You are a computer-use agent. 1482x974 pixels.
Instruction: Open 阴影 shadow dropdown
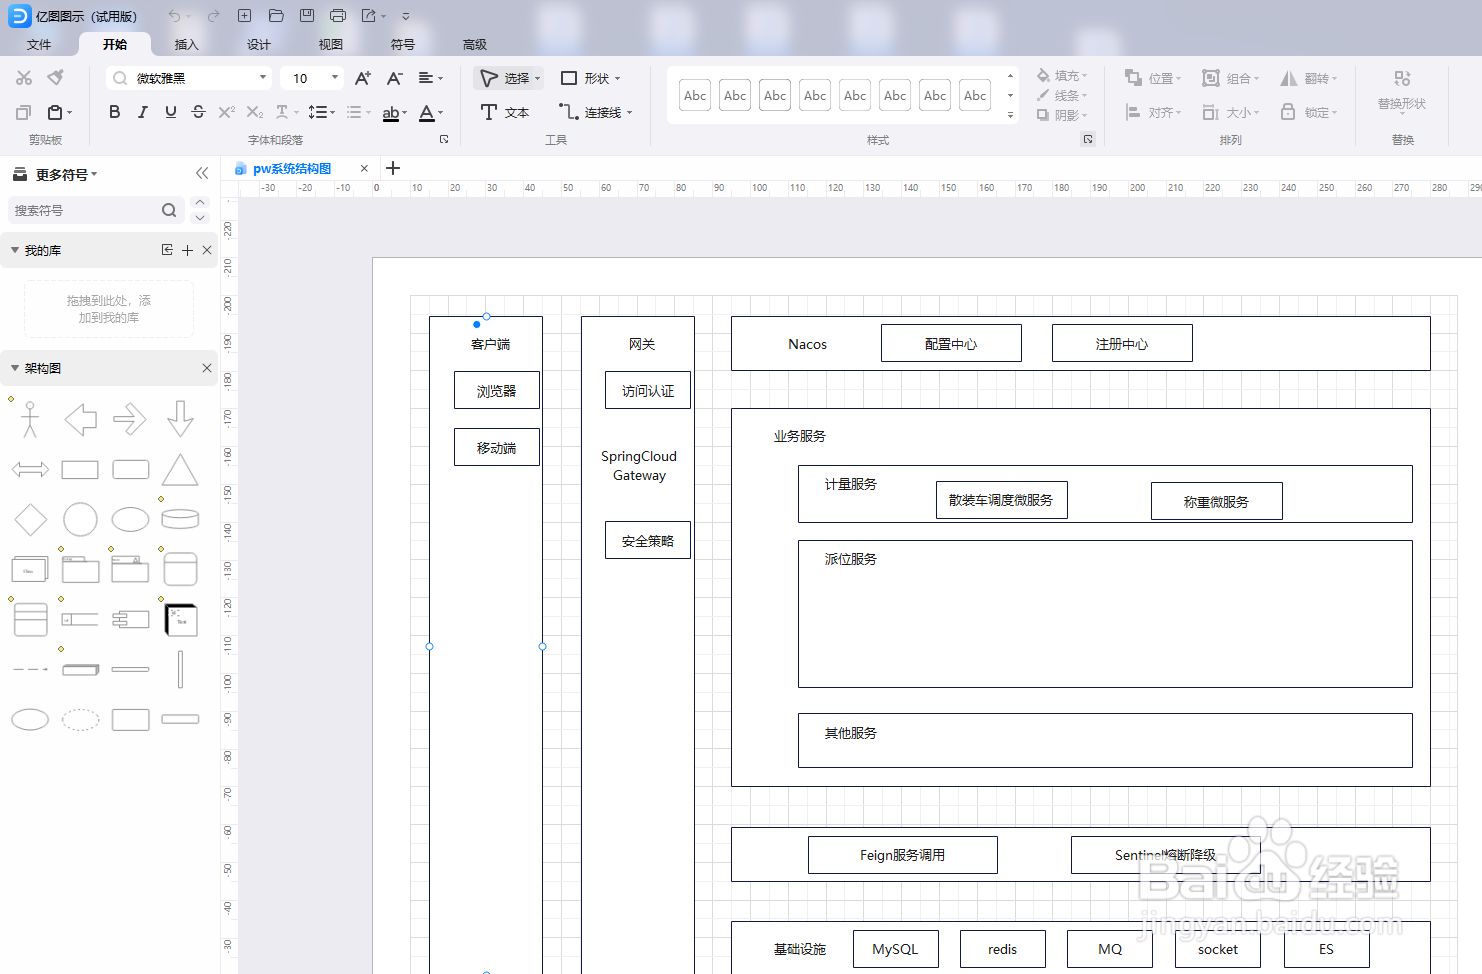1062,115
